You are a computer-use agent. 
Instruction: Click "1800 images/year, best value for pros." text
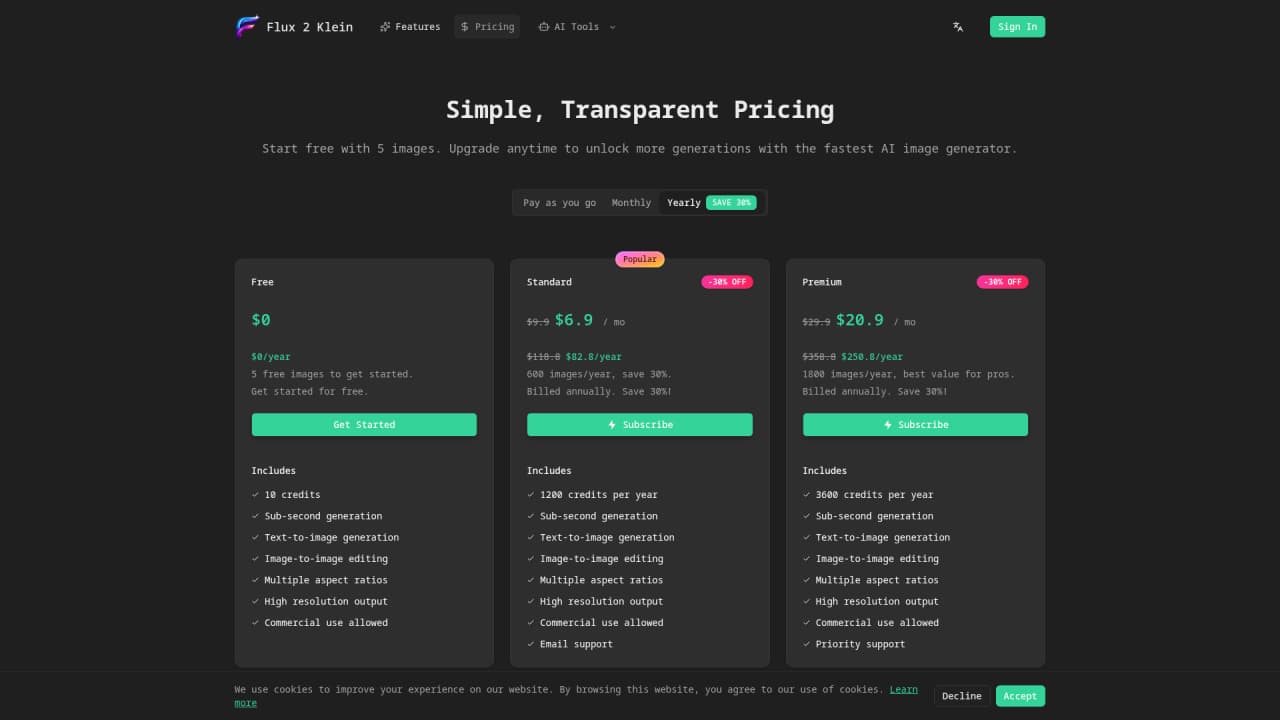pos(908,374)
